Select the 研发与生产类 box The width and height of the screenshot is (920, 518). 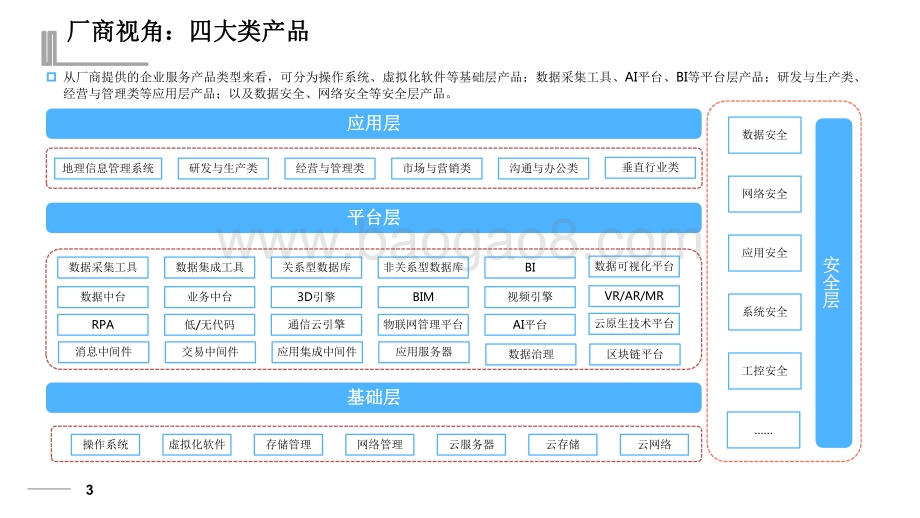click(223, 168)
